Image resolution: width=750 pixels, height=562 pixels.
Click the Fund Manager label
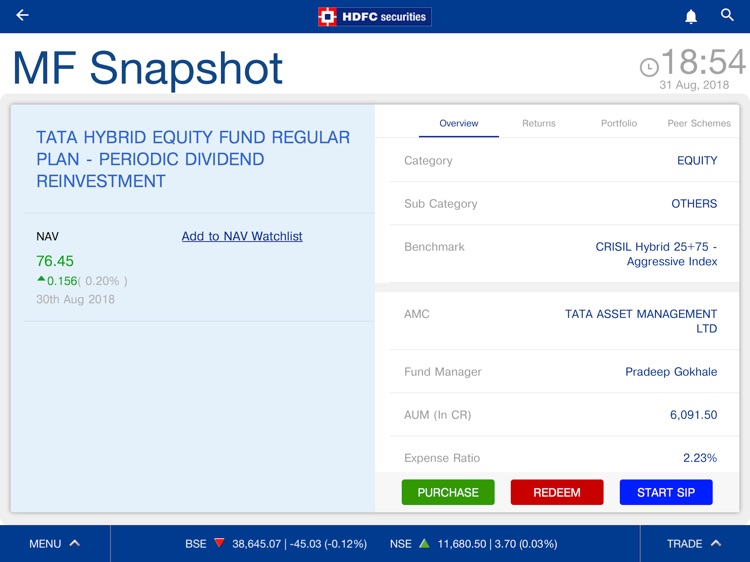tap(442, 372)
